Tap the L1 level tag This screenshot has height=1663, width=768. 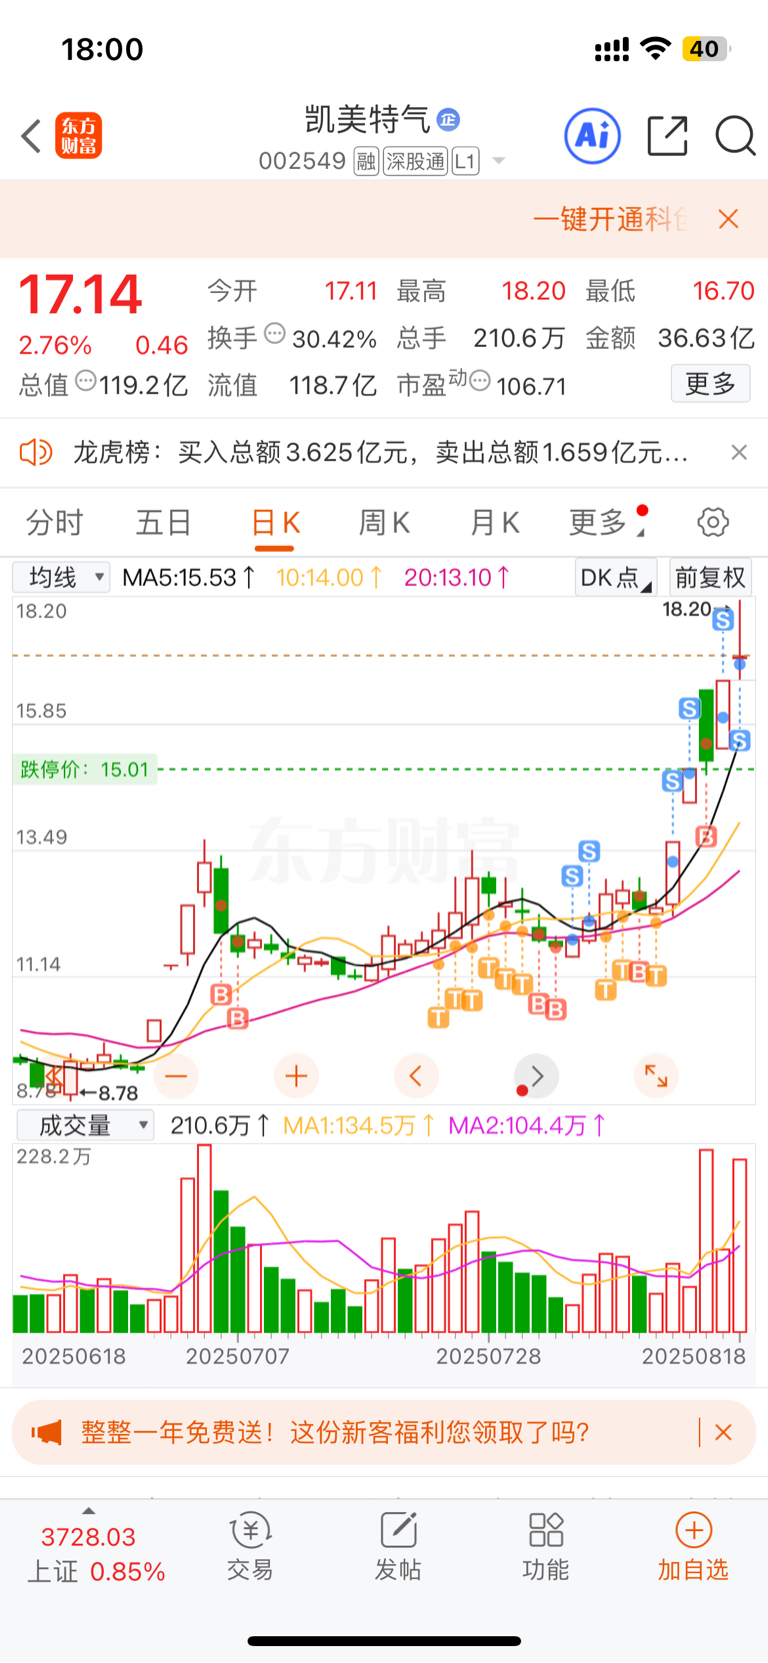465,161
